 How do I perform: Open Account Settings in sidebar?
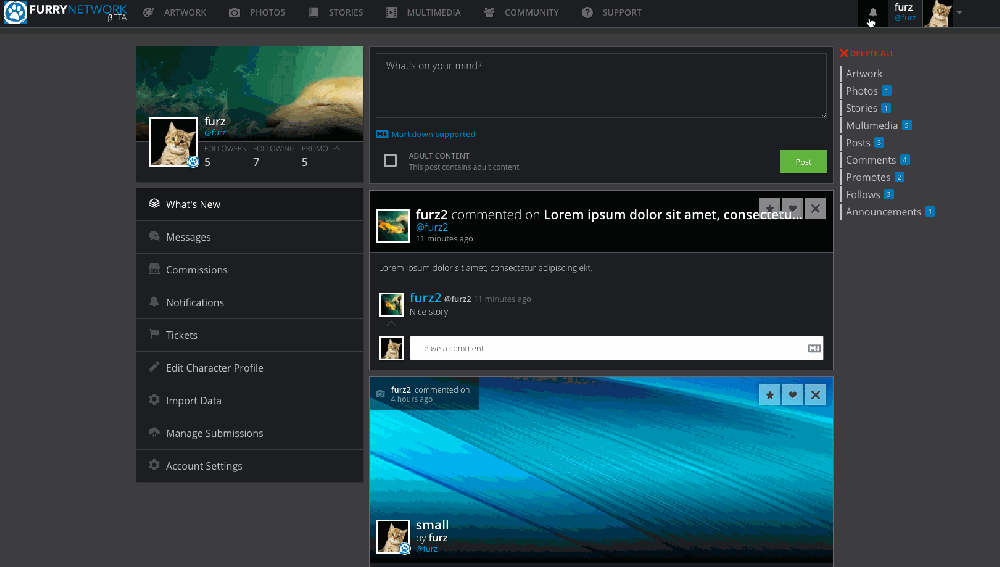[x=249, y=466]
